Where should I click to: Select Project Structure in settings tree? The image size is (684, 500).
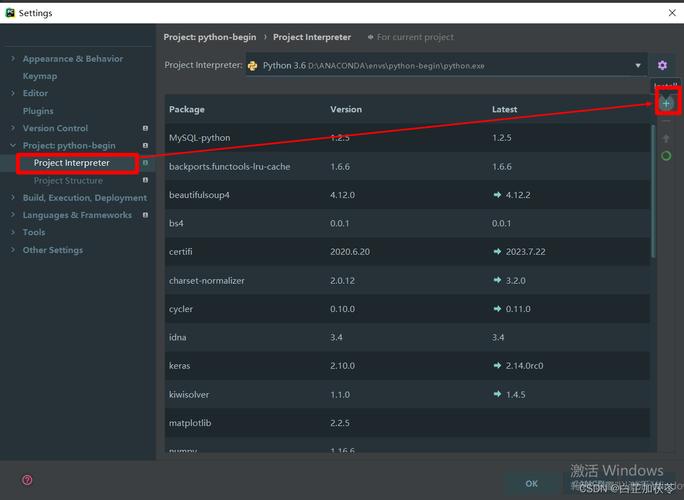tap(68, 181)
